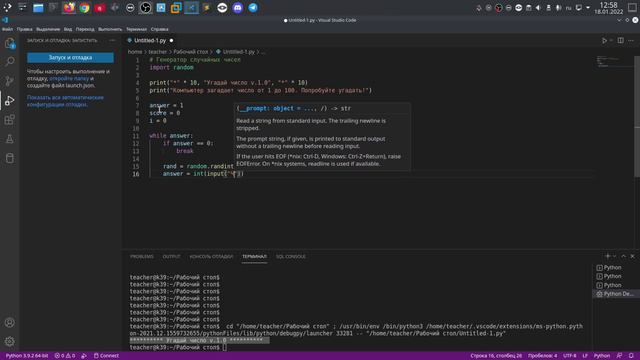Click Connect in the status bar
This screenshot has height=360, width=640.
106,356
